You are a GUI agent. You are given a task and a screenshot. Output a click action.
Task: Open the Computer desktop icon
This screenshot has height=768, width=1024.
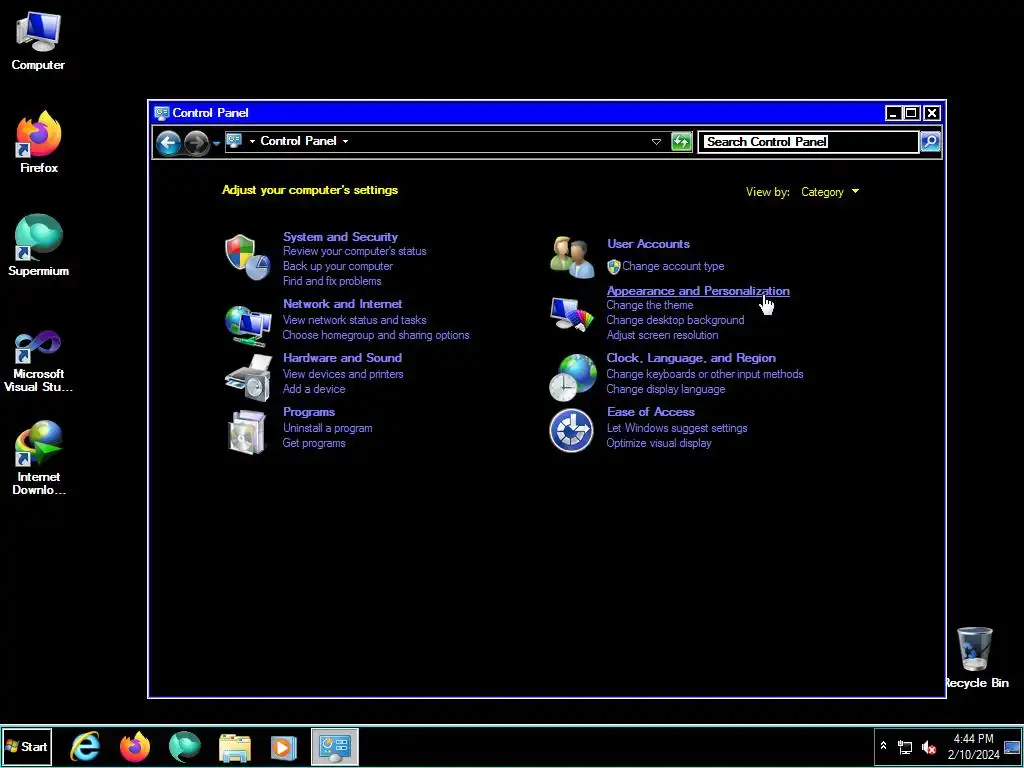click(x=38, y=40)
